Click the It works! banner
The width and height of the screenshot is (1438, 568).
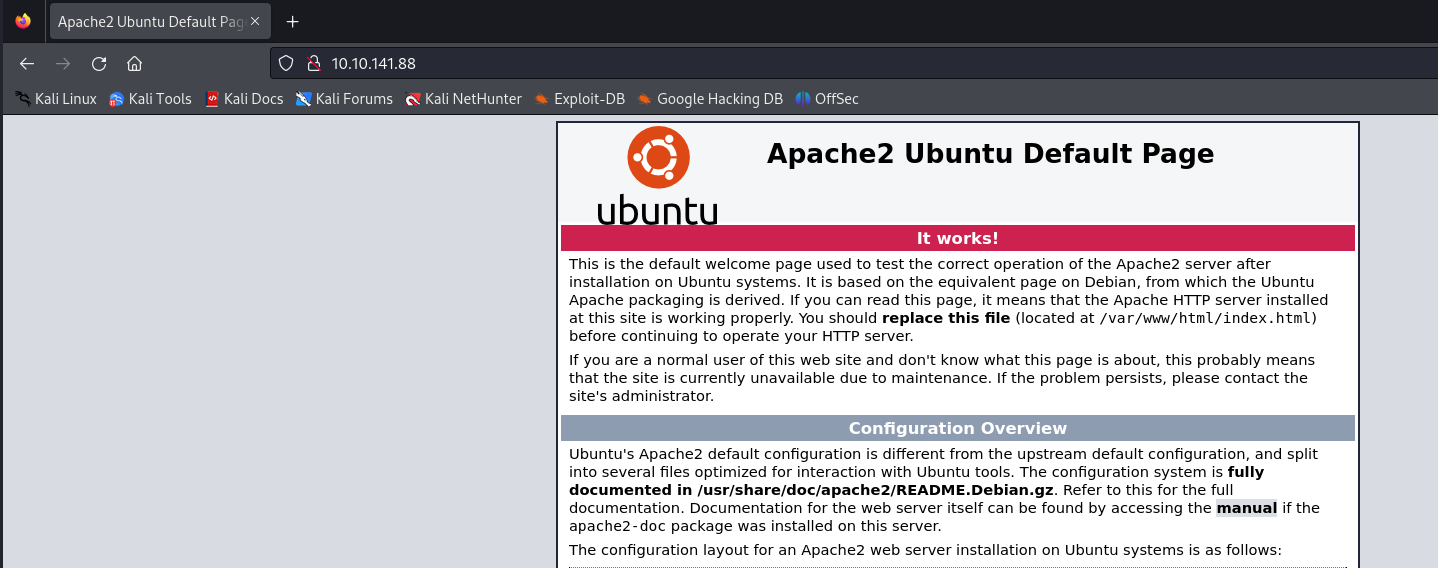pos(957,238)
